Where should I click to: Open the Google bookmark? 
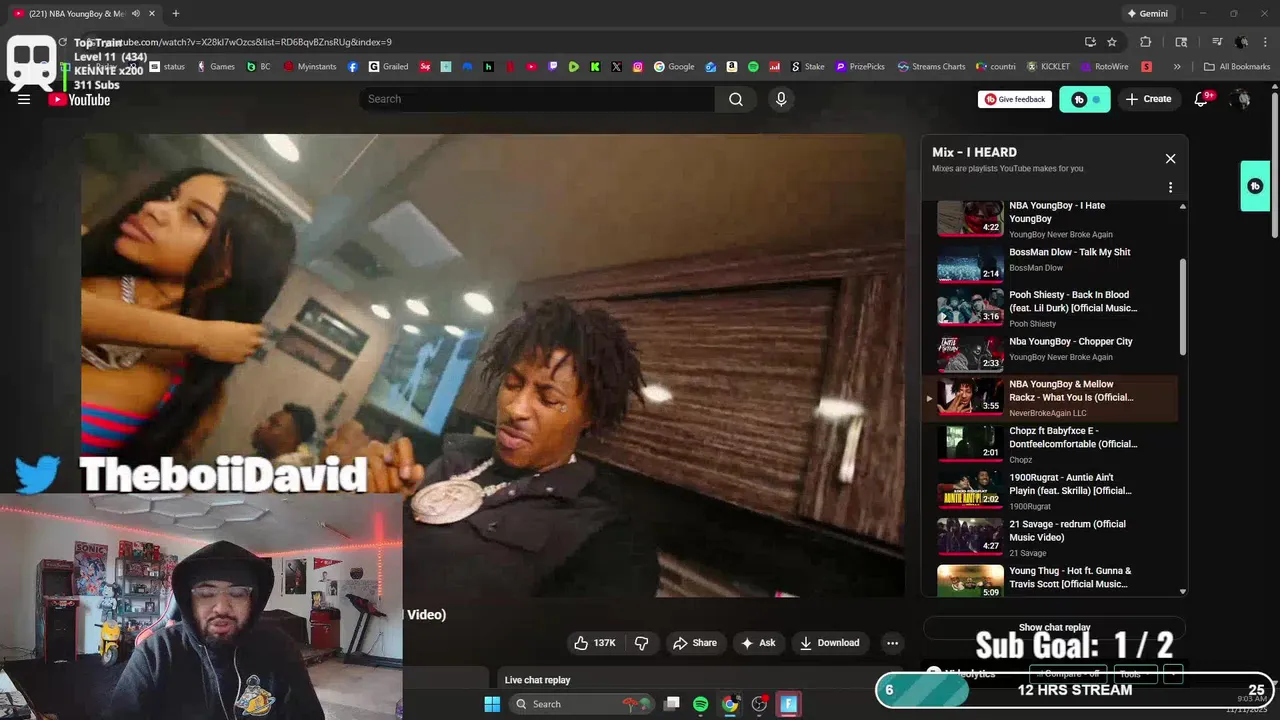tap(674, 67)
